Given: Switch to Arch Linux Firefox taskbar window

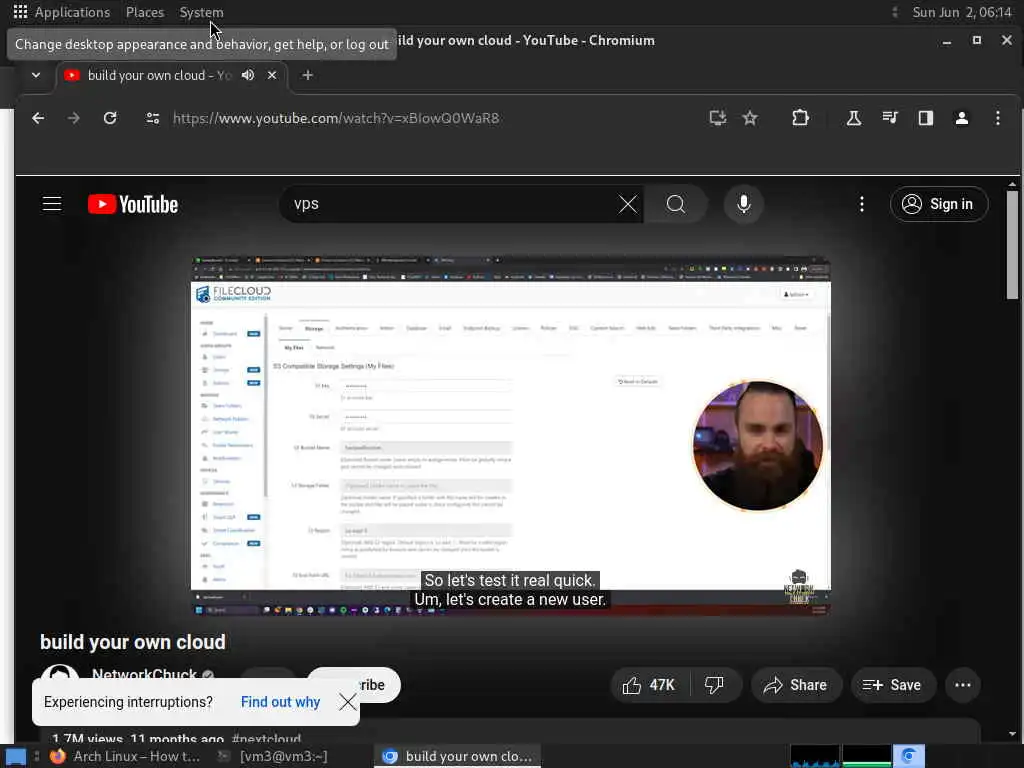Looking at the screenshot, I should (x=125, y=756).
